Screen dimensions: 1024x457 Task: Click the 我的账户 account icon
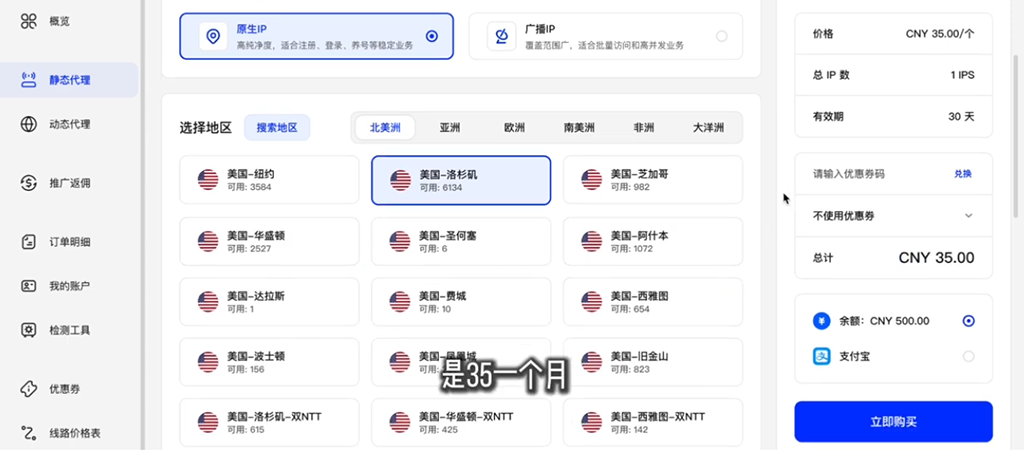point(29,286)
